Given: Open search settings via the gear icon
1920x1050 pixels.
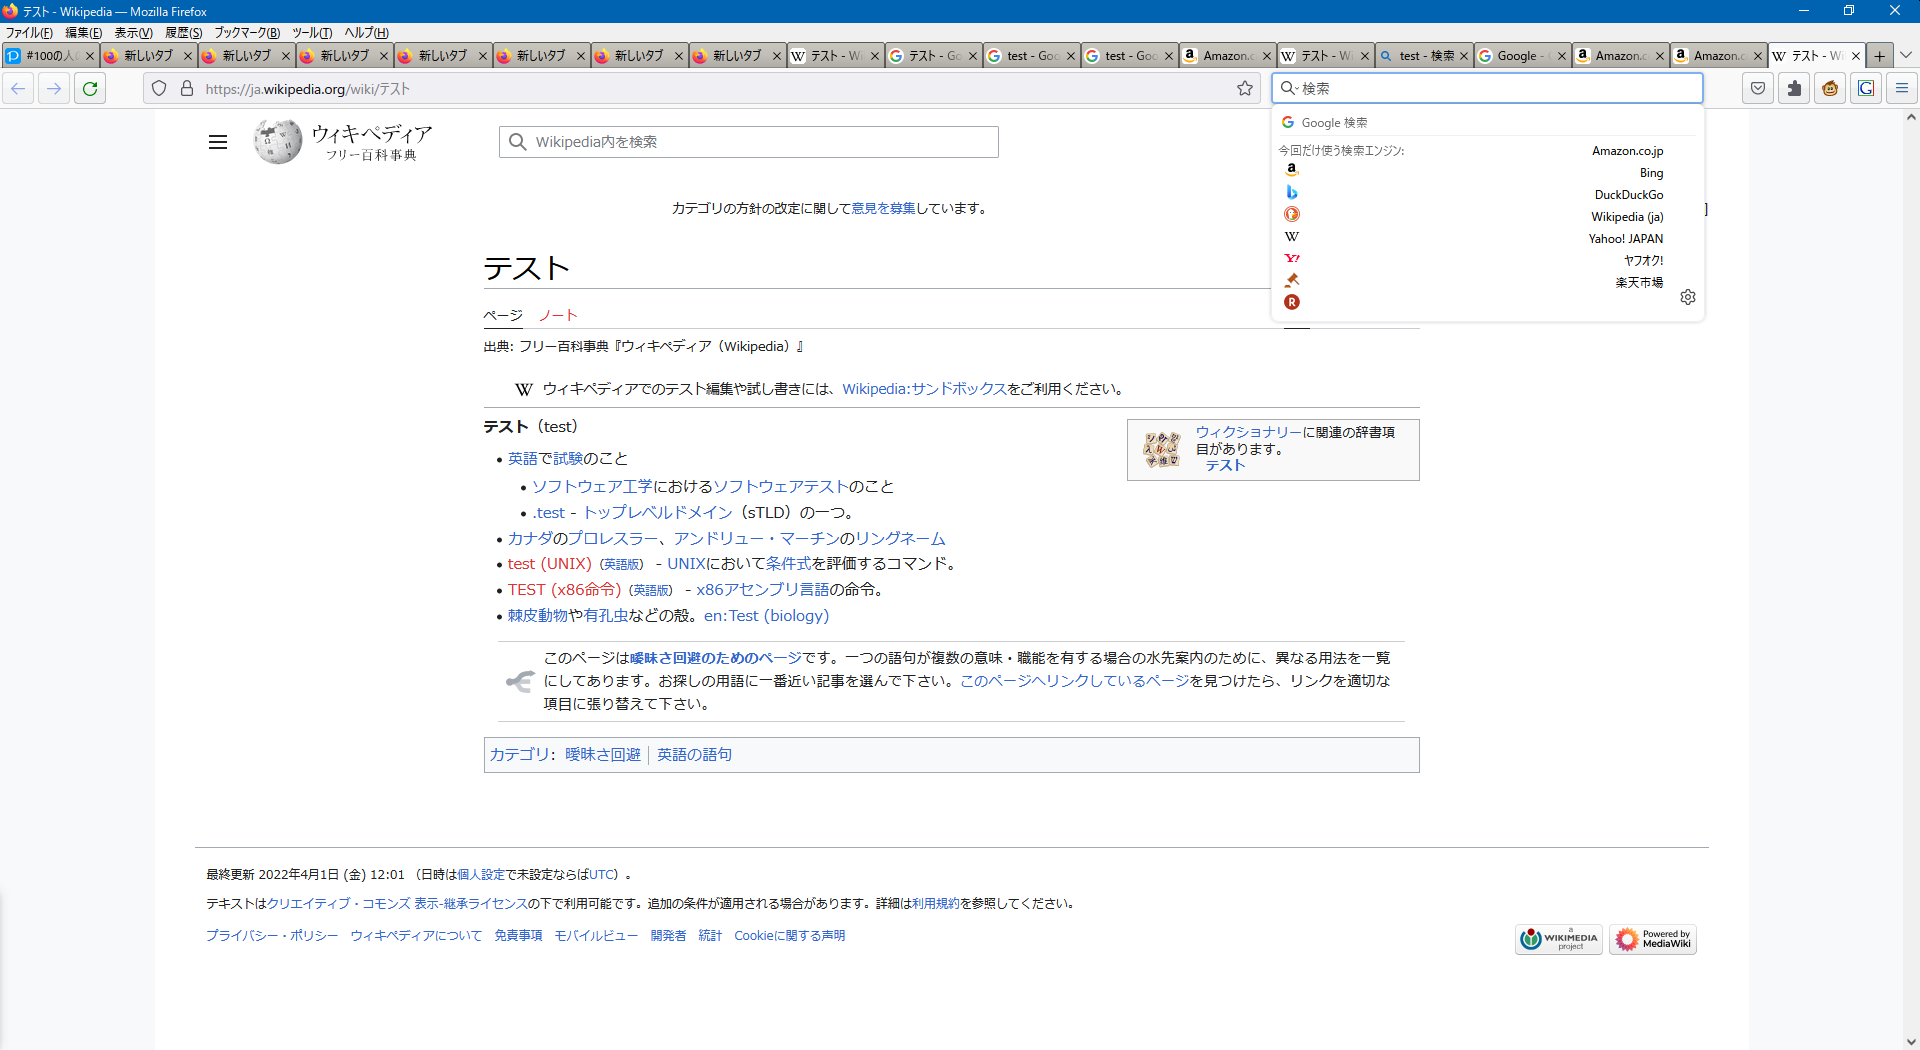Looking at the screenshot, I should coord(1688,296).
